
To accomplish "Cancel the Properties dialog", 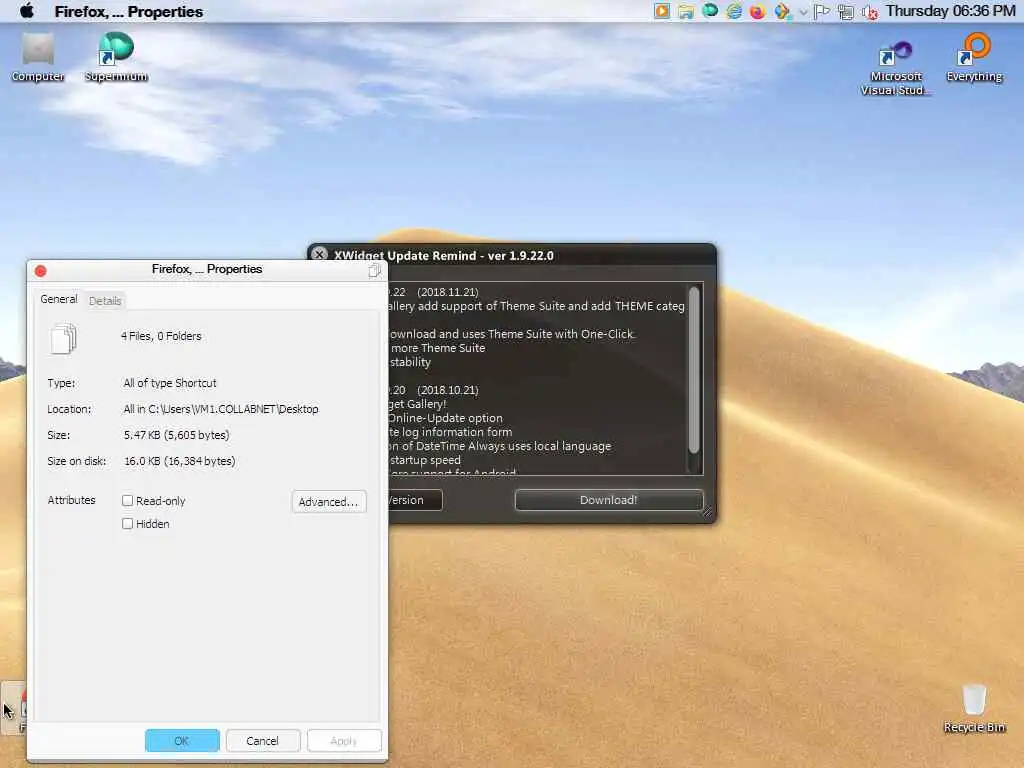I will click(263, 741).
